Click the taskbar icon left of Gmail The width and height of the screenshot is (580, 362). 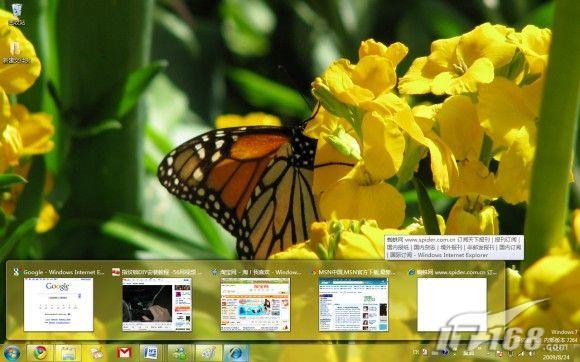(96, 353)
